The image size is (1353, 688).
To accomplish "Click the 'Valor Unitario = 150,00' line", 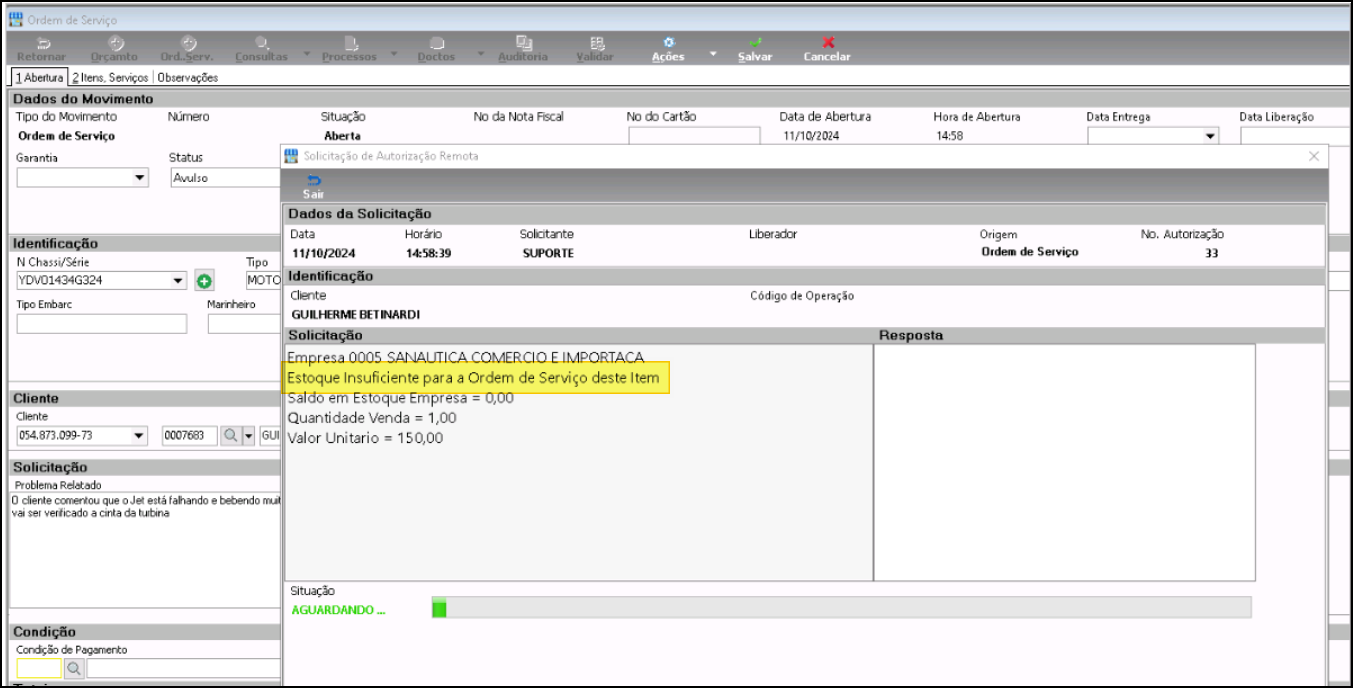I will point(365,438).
